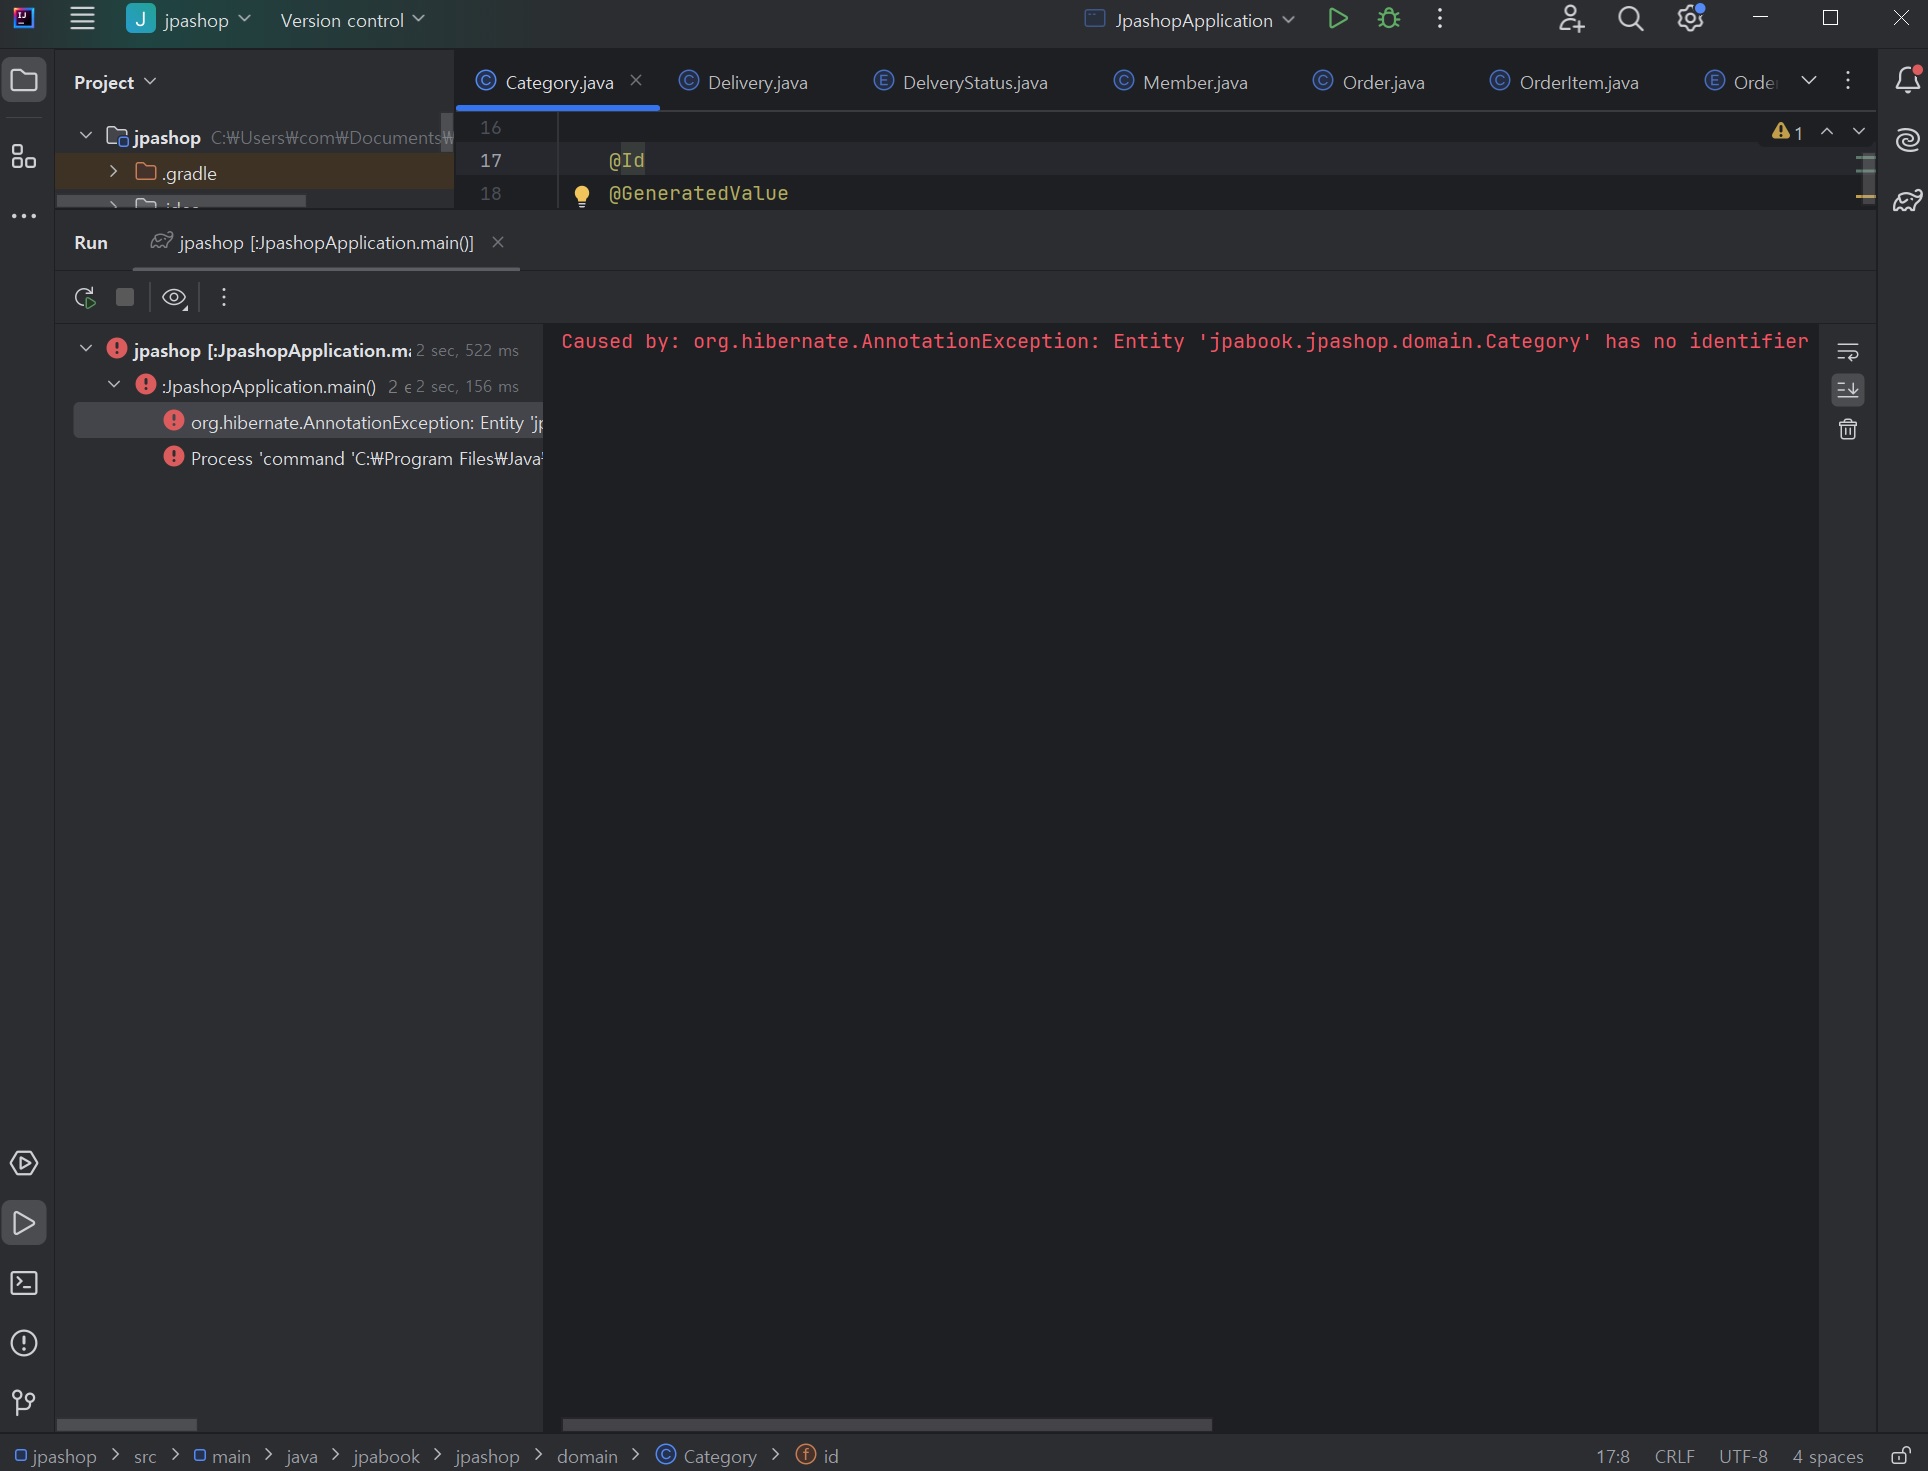Stop the running process
Screen dimensions: 1928x1471
click(x=125, y=297)
